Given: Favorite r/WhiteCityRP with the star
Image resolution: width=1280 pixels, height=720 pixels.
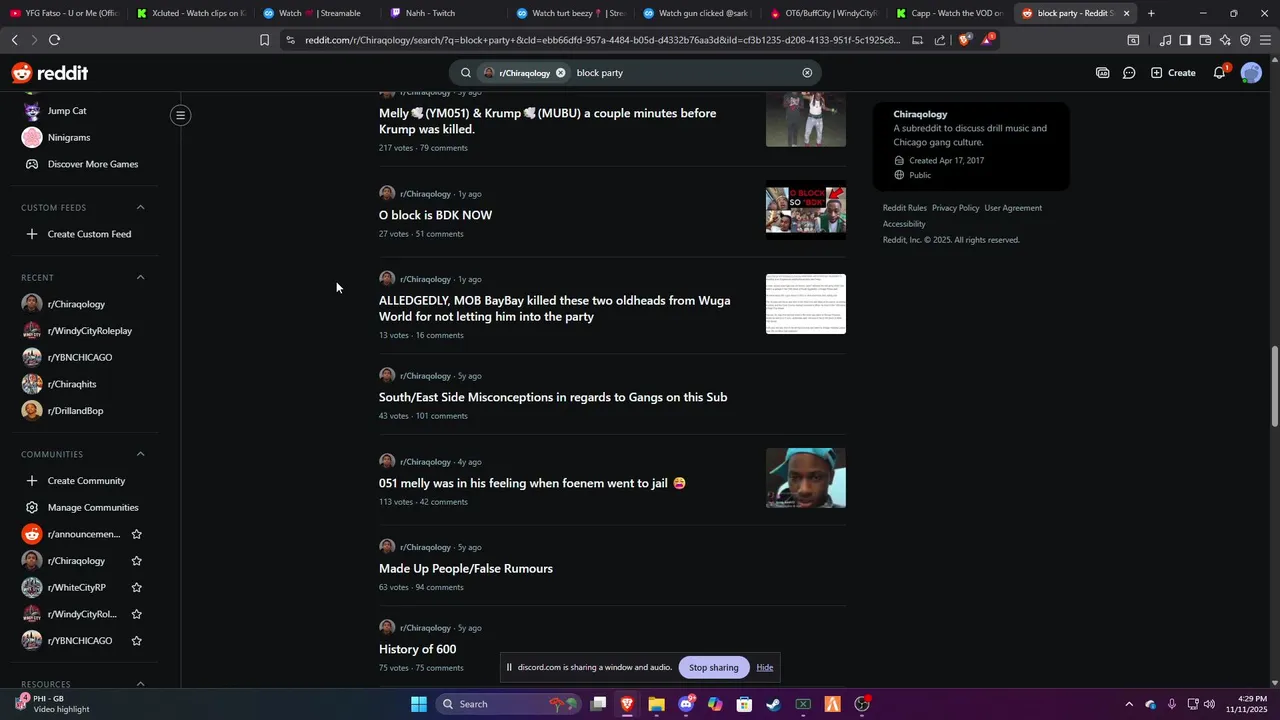Looking at the screenshot, I should (136, 587).
